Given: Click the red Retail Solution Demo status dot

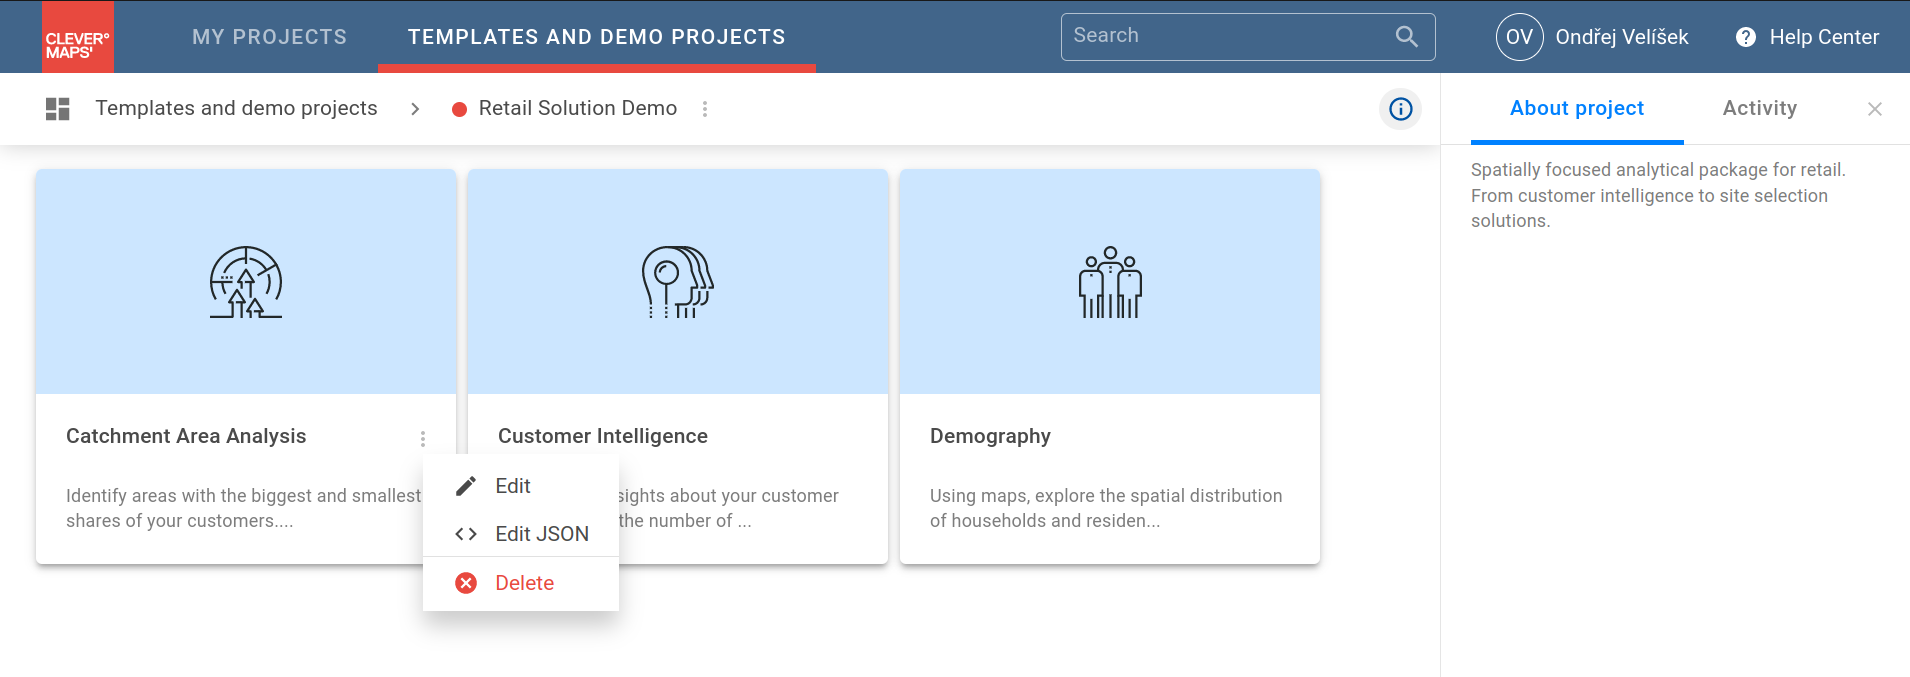Looking at the screenshot, I should 459,110.
